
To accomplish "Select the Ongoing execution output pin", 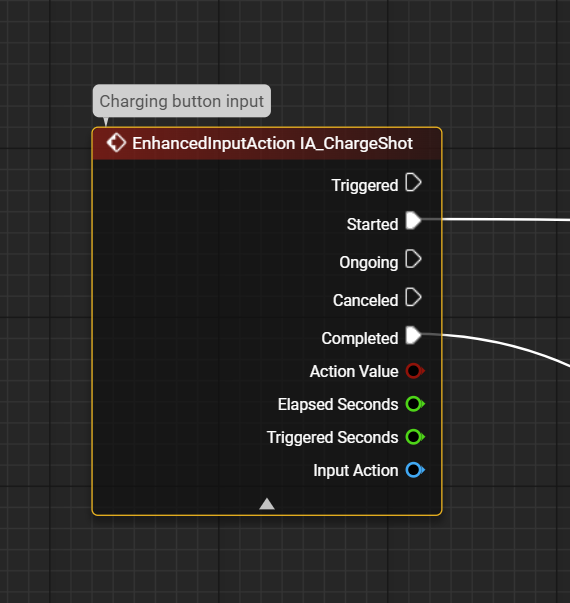I will click(x=413, y=259).
